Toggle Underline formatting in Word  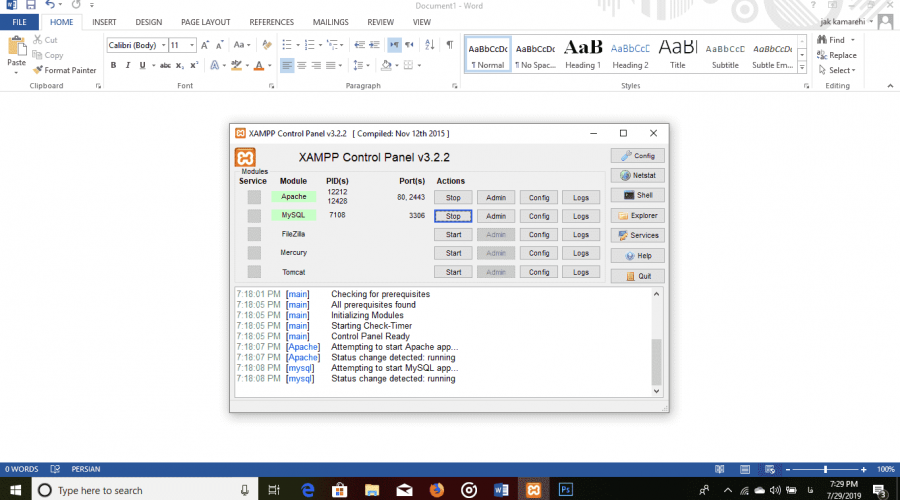142,65
